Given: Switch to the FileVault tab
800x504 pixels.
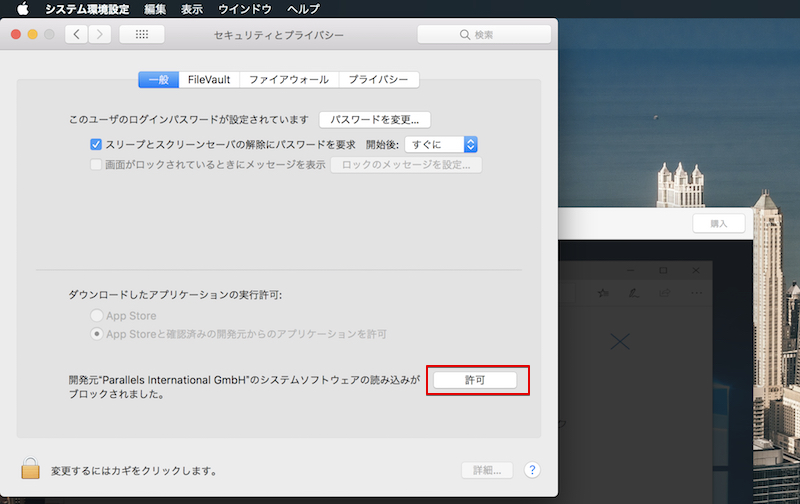Looking at the screenshot, I should [209, 80].
